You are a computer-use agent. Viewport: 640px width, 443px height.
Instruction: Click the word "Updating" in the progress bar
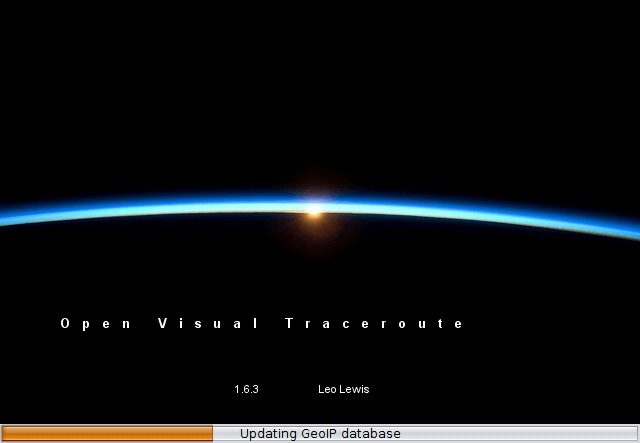click(268, 433)
